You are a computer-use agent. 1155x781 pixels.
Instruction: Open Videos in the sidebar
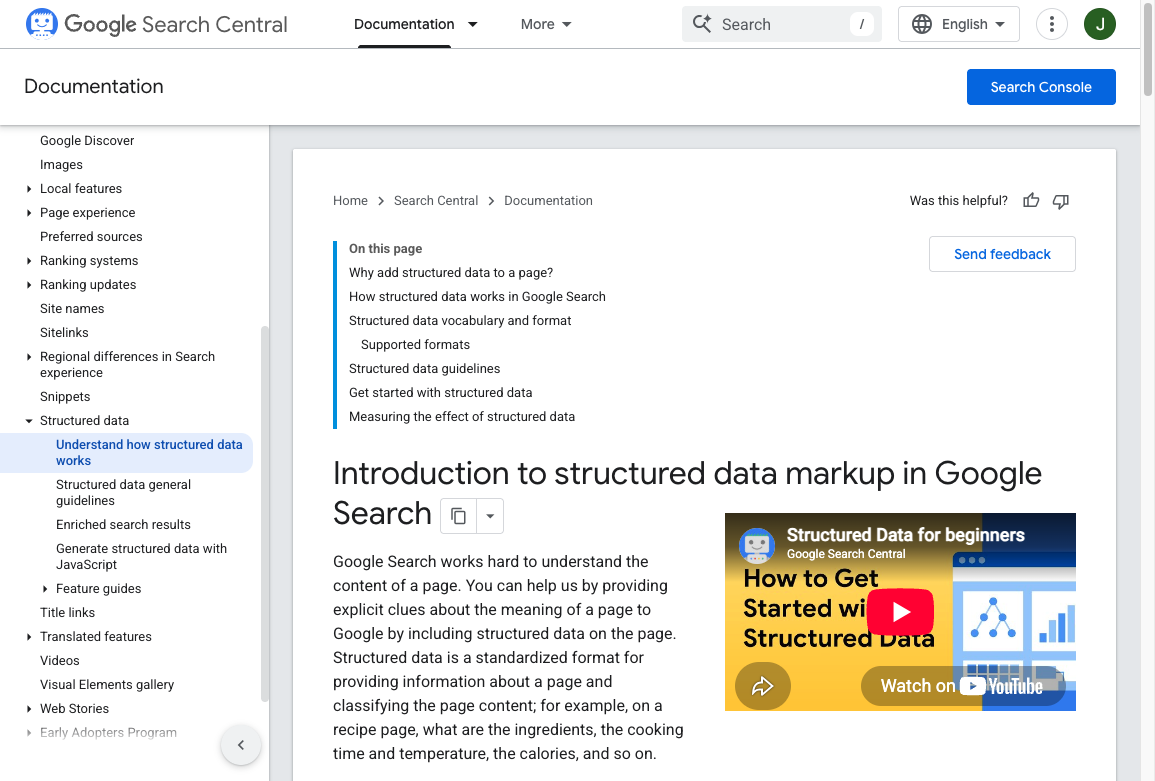60,661
